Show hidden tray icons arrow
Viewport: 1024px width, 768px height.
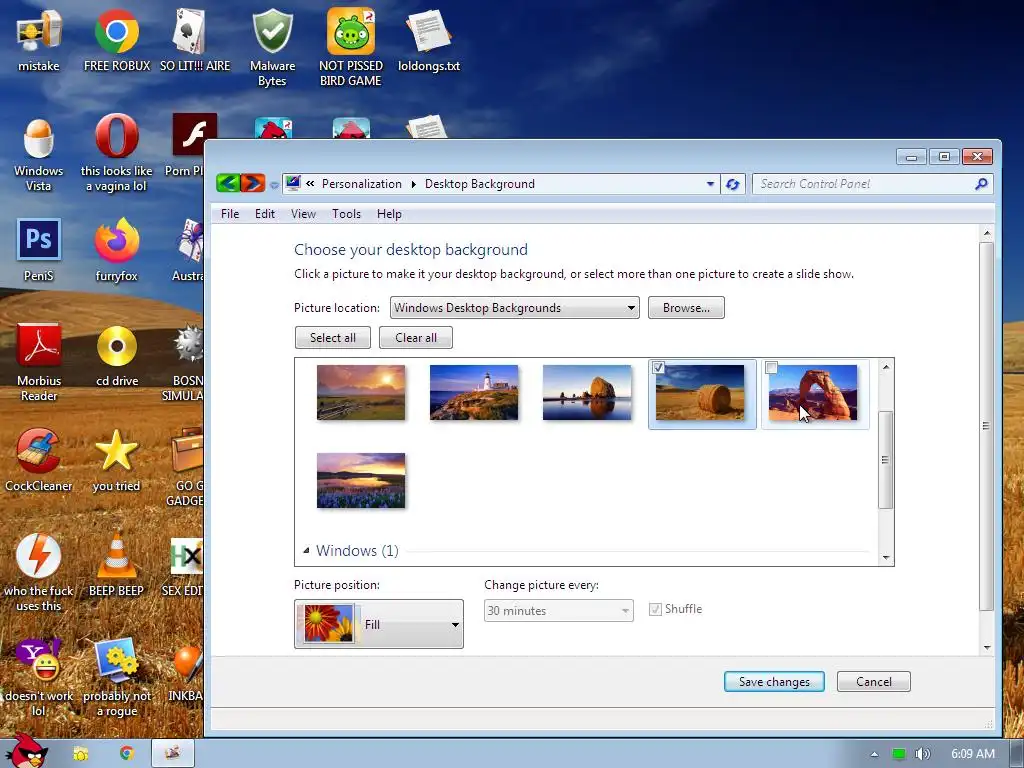(x=874, y=754)
